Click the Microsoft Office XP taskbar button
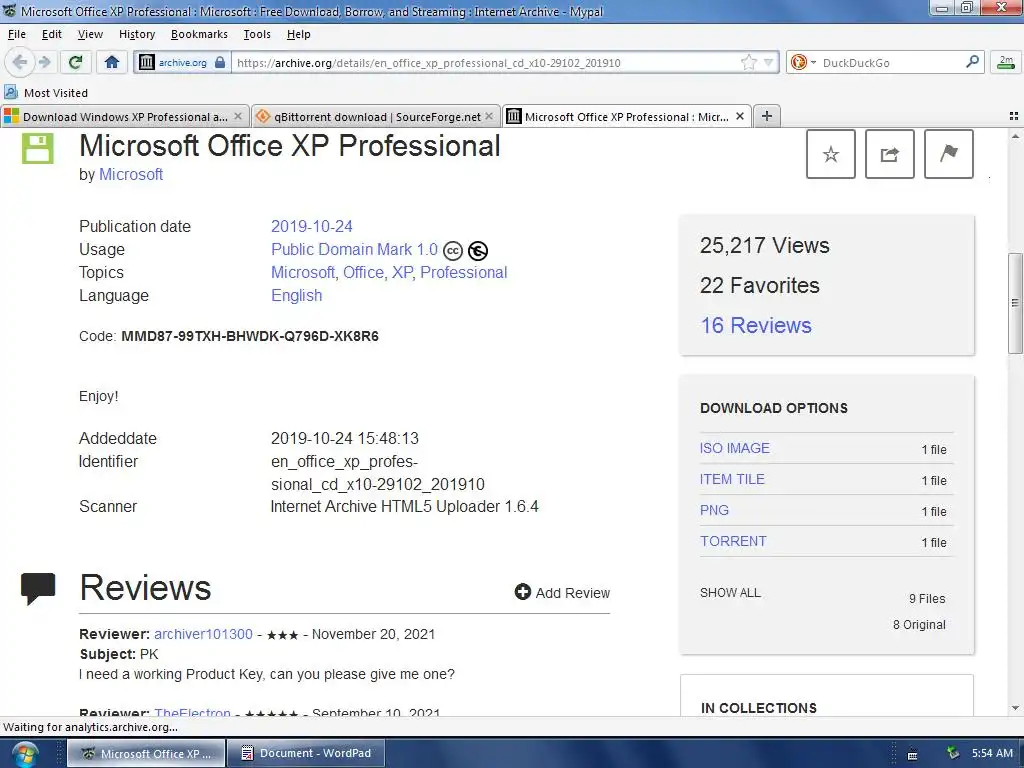The width and height of the screenshot is (1024, 768). [146, 753]
